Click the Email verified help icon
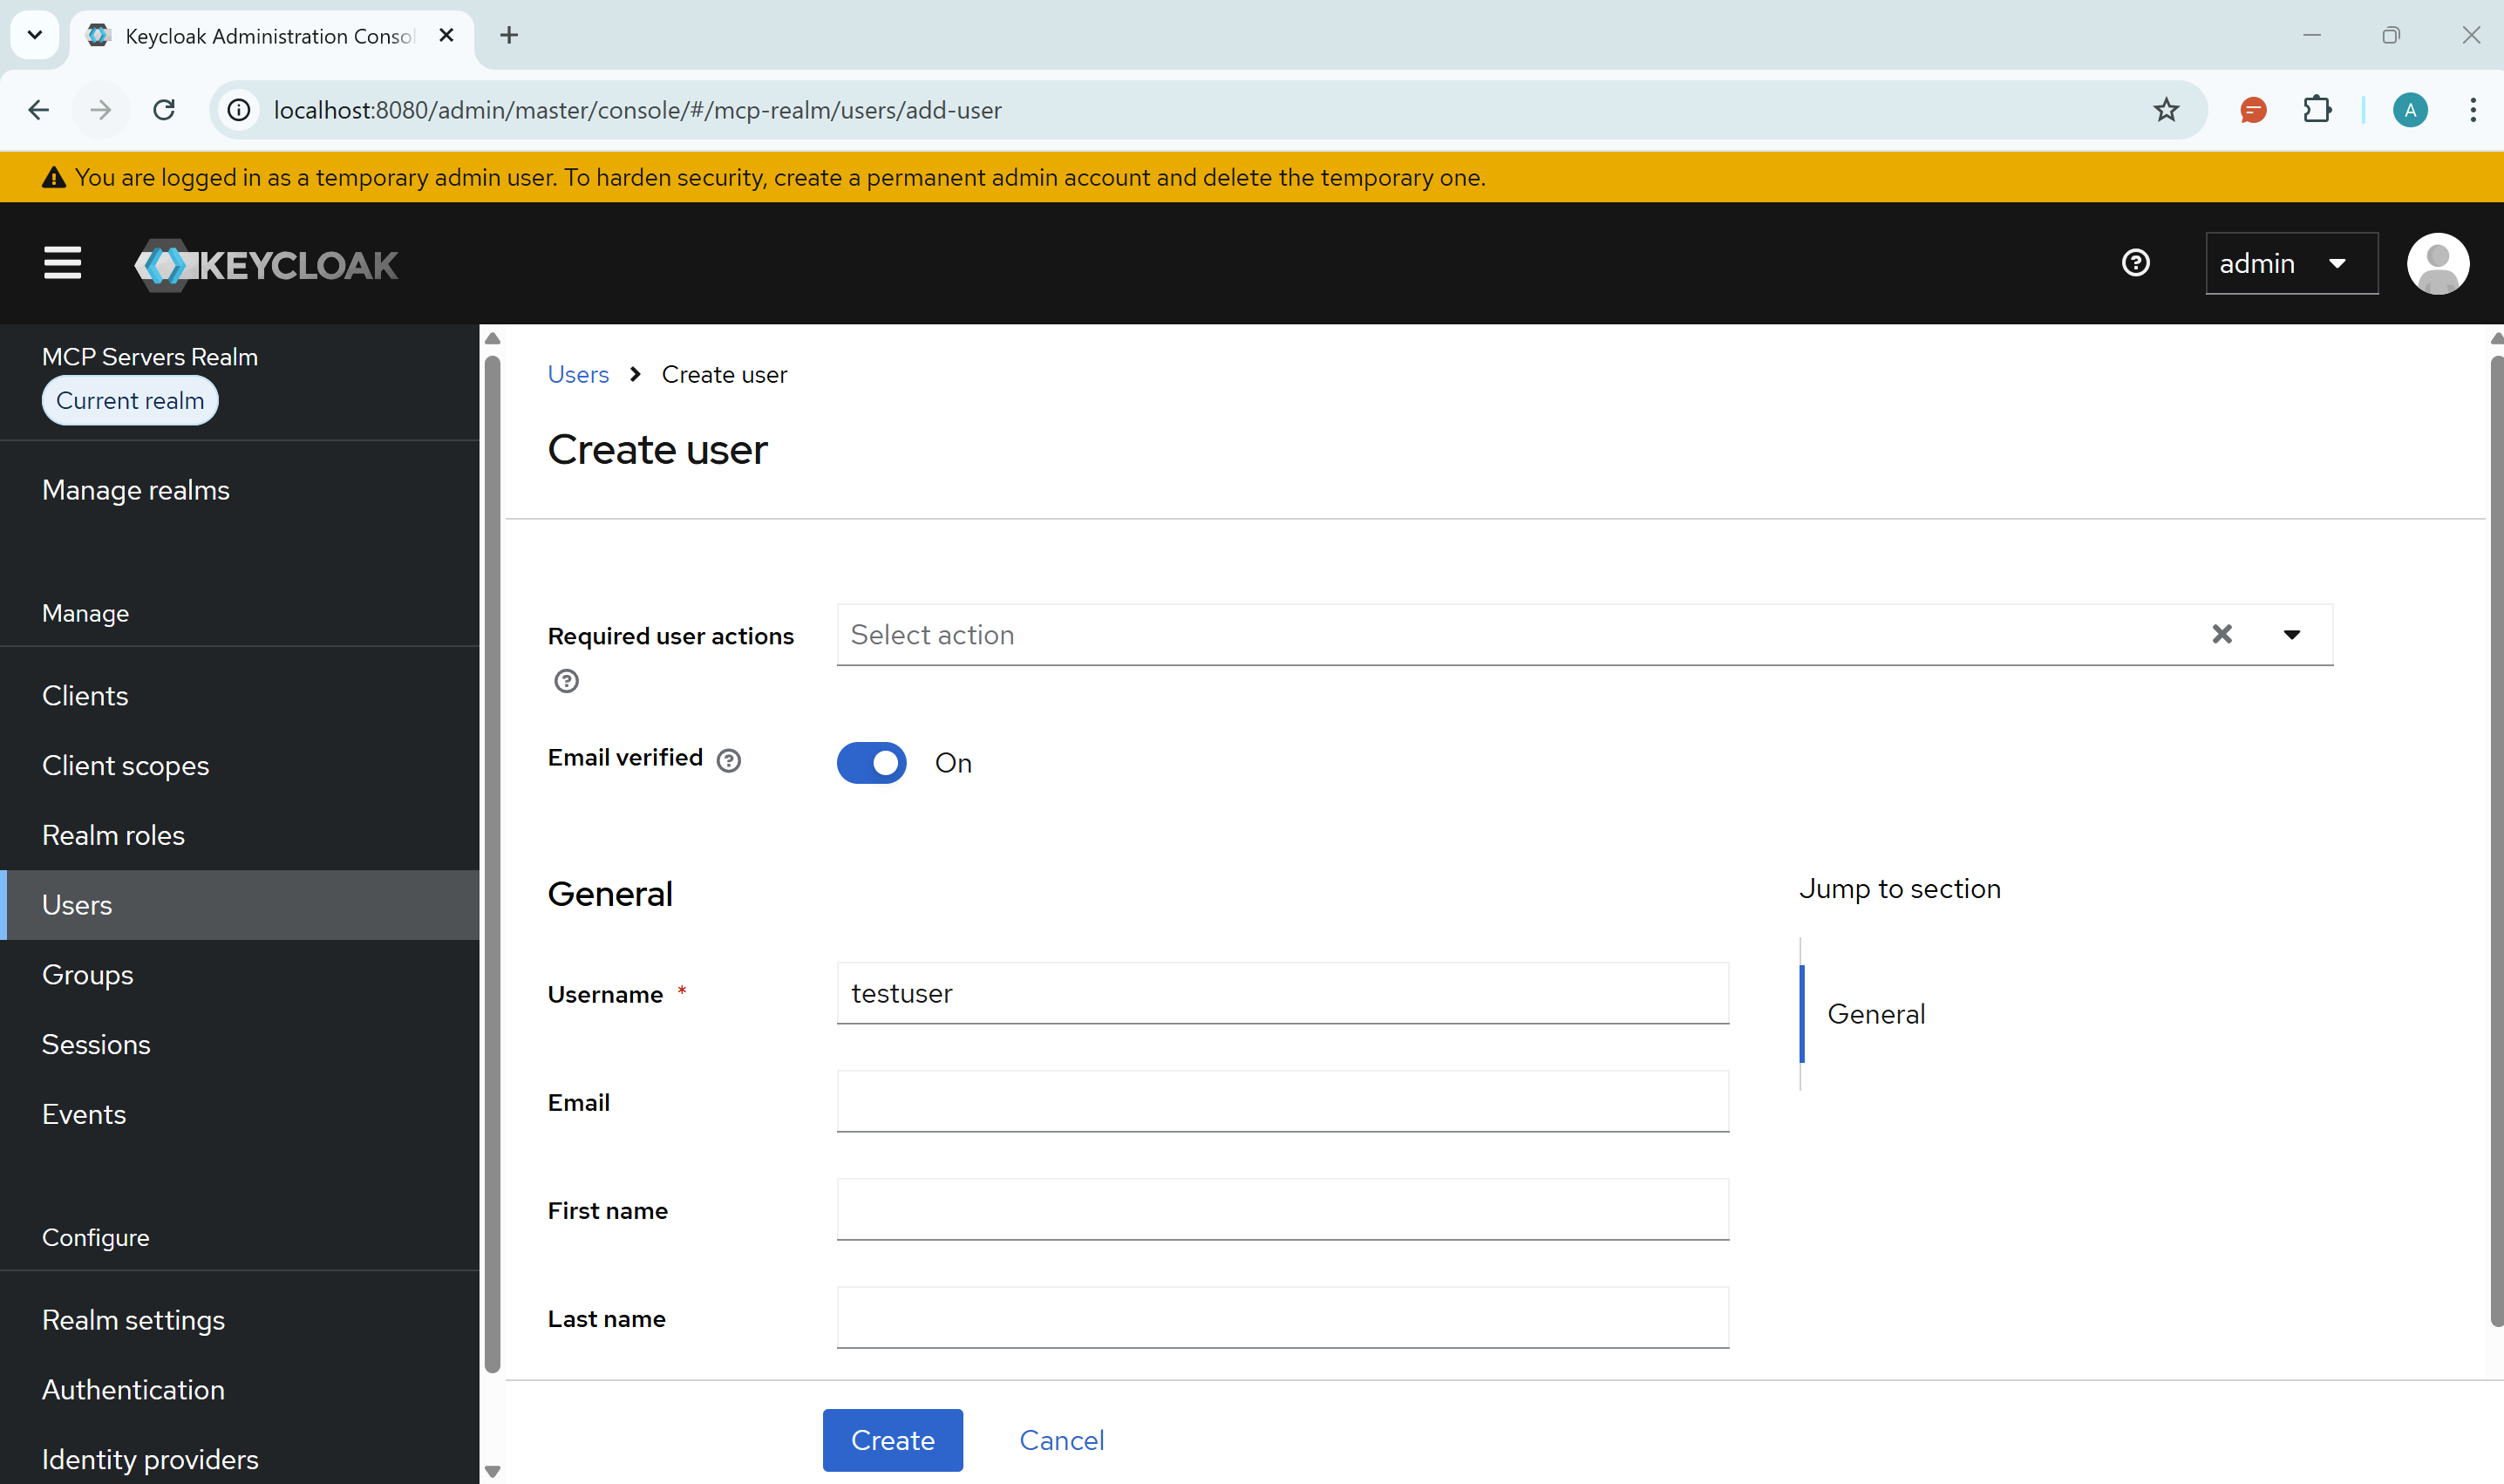2504x1484 pixels. coord(728,760)
